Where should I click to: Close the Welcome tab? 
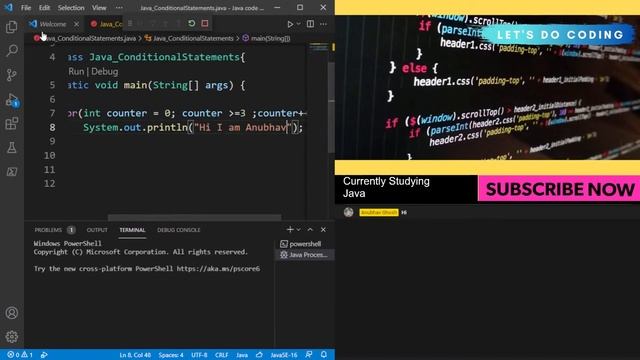point(76,24)
